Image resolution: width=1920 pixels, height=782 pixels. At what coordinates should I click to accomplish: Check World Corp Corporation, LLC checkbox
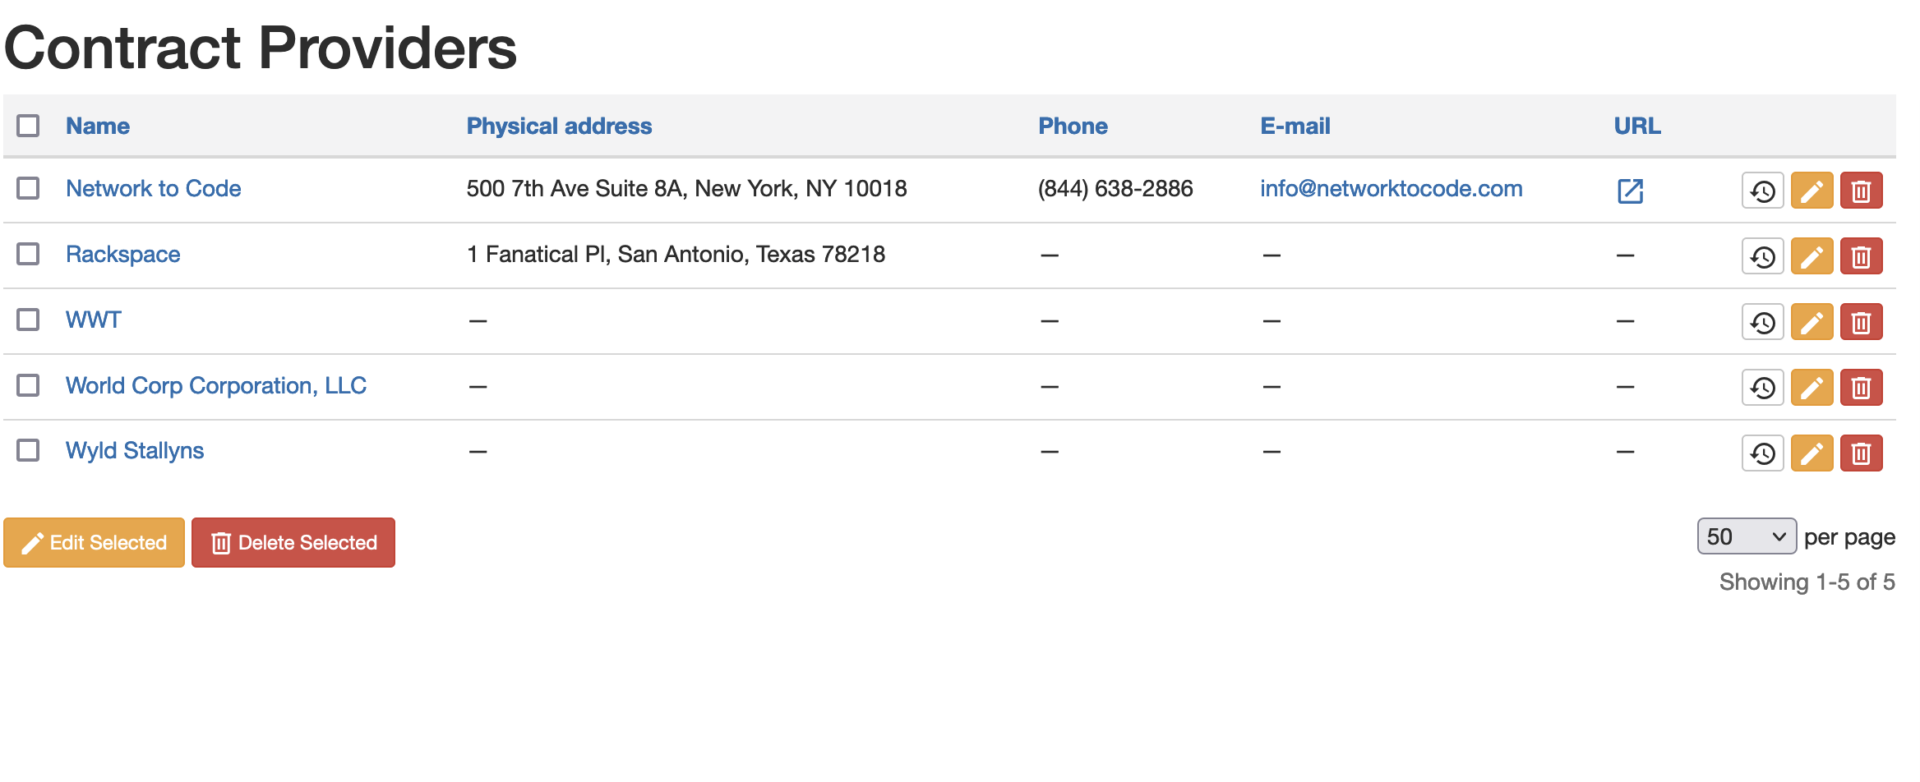28,385
